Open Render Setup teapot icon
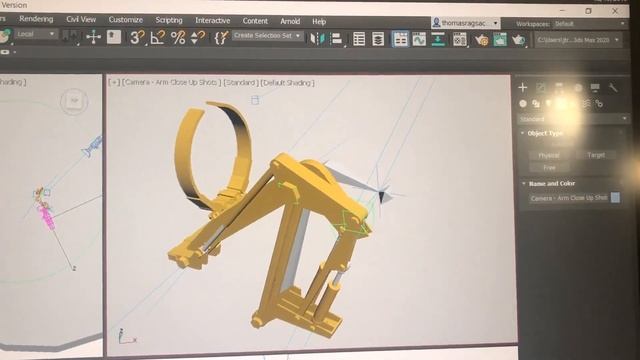 tap(481, 40)
